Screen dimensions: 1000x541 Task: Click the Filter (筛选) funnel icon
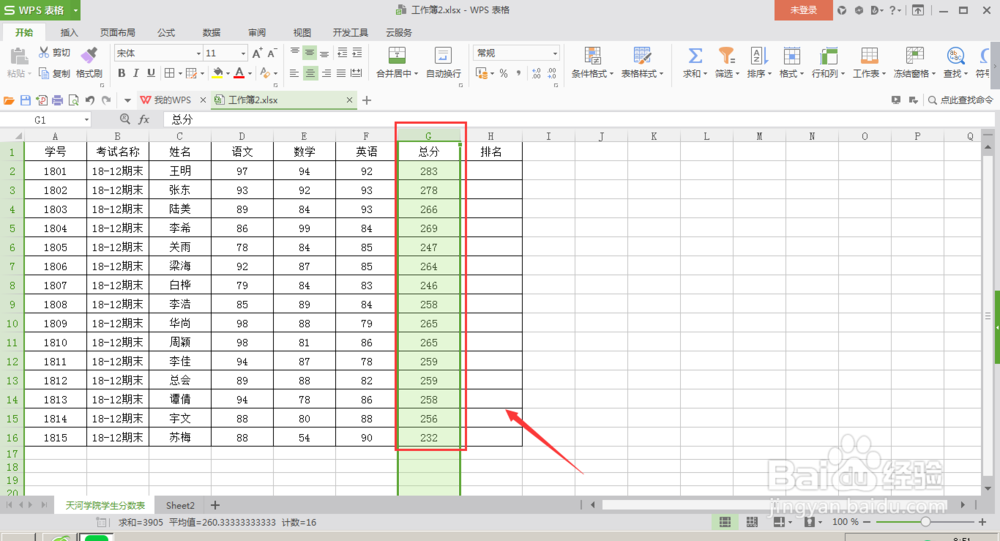(726, 56)
